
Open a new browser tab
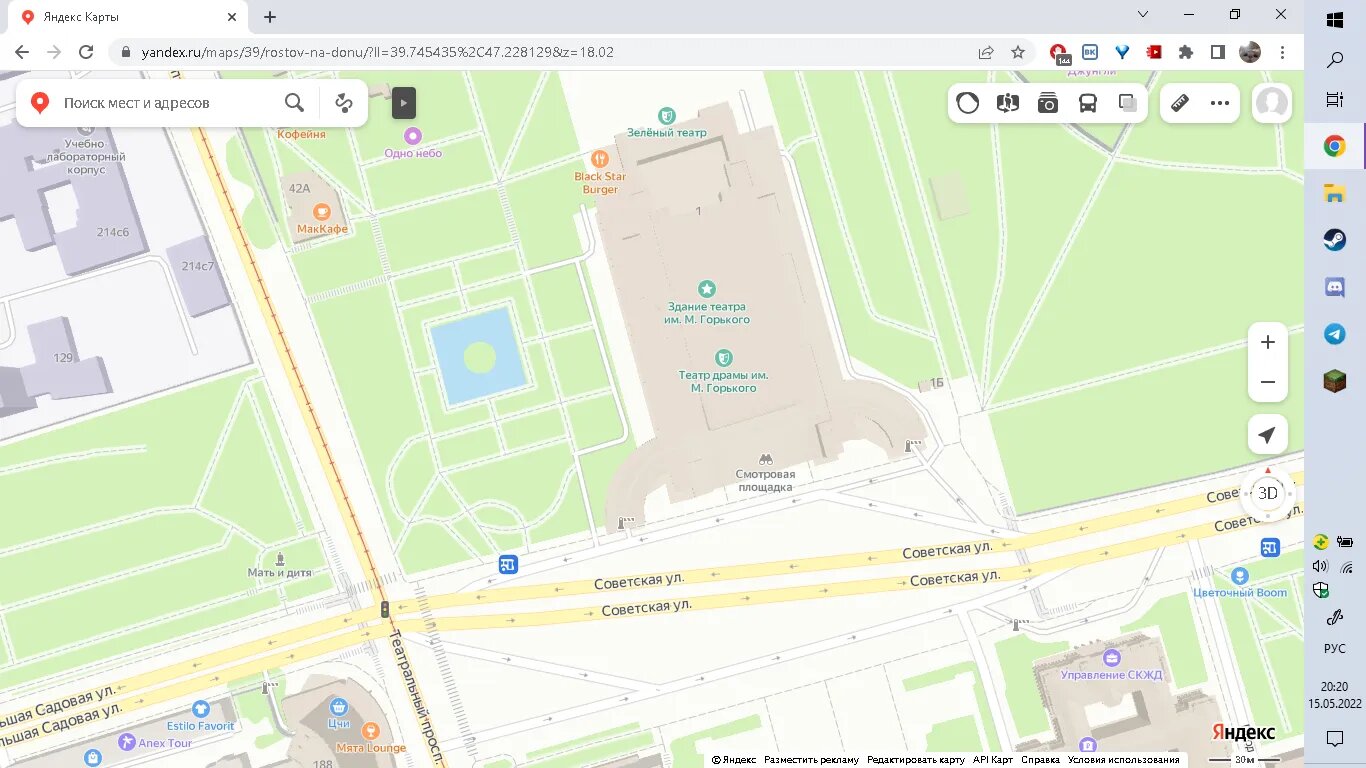(x=270, y=17)
